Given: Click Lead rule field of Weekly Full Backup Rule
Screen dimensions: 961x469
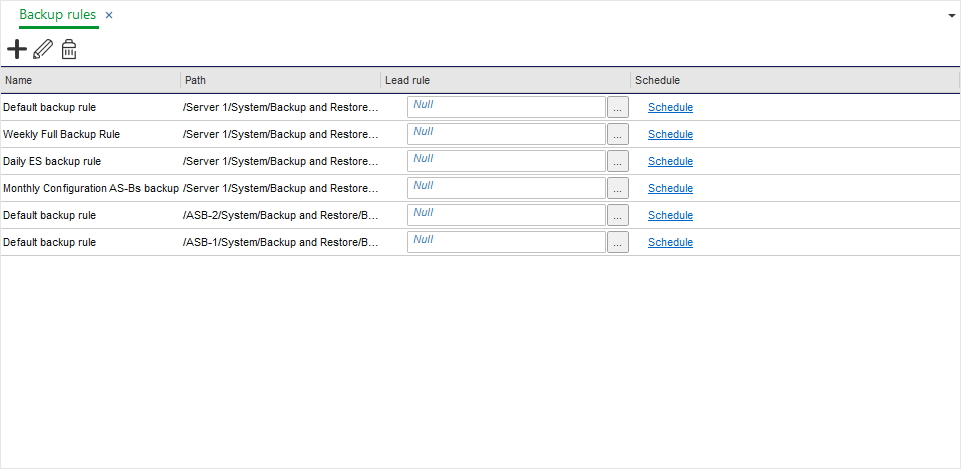Looking at the screenshot, I should click(x=506, y=134).
